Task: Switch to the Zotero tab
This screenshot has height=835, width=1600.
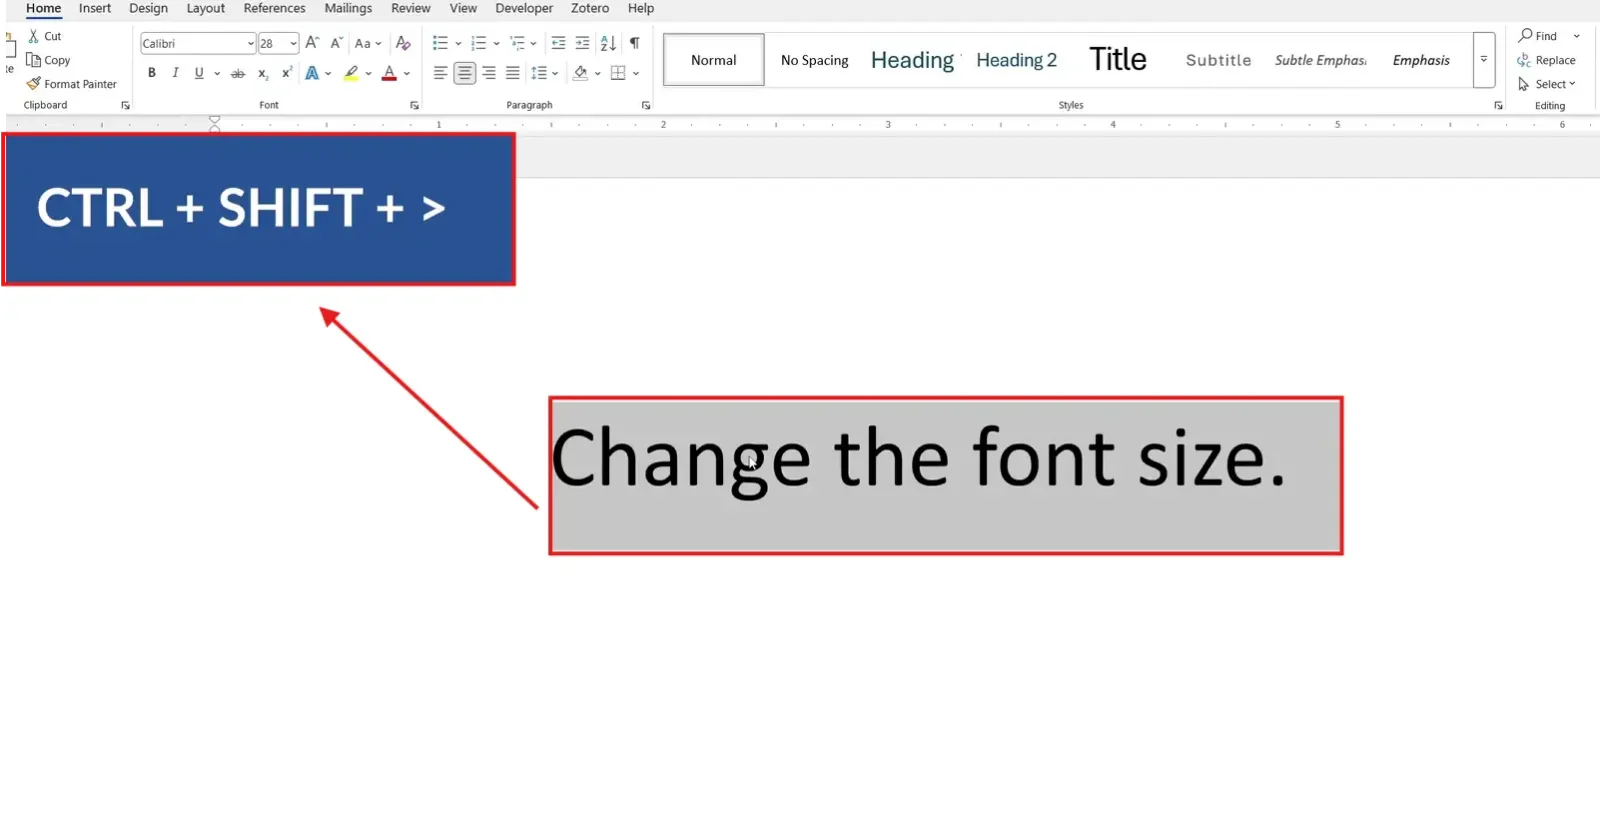Action: (590, 8)
